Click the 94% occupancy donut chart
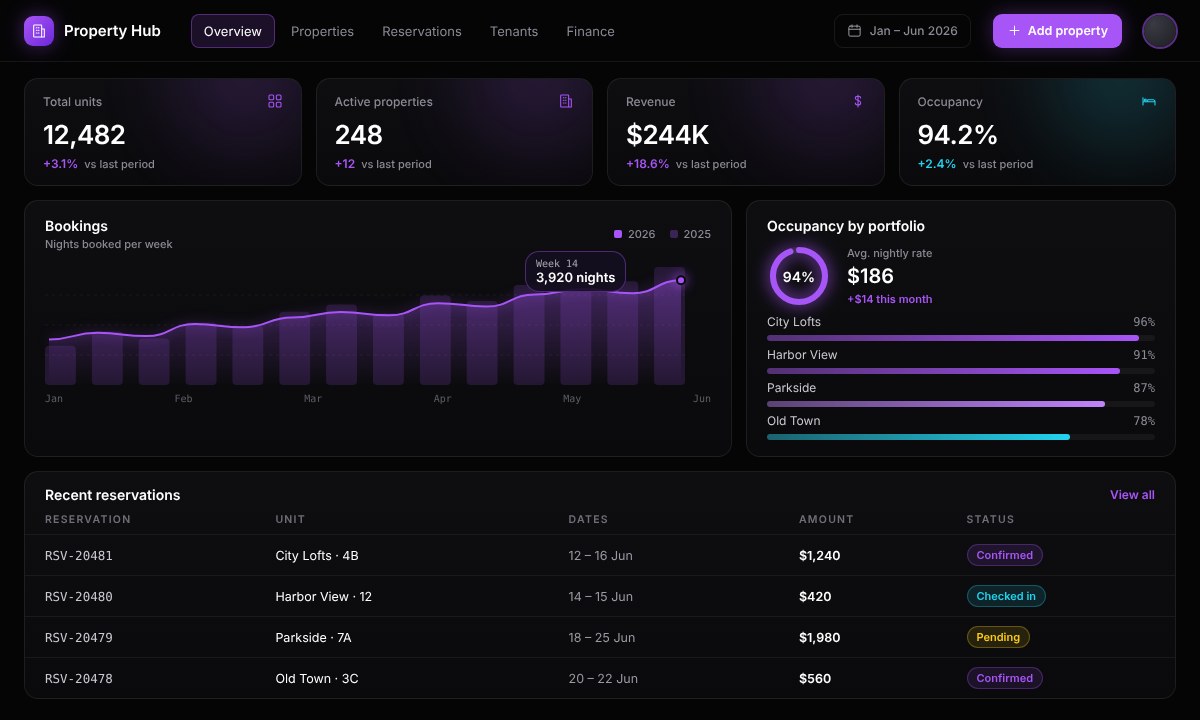This screenshot has height=720, width=1200. (x=798, y=277)
